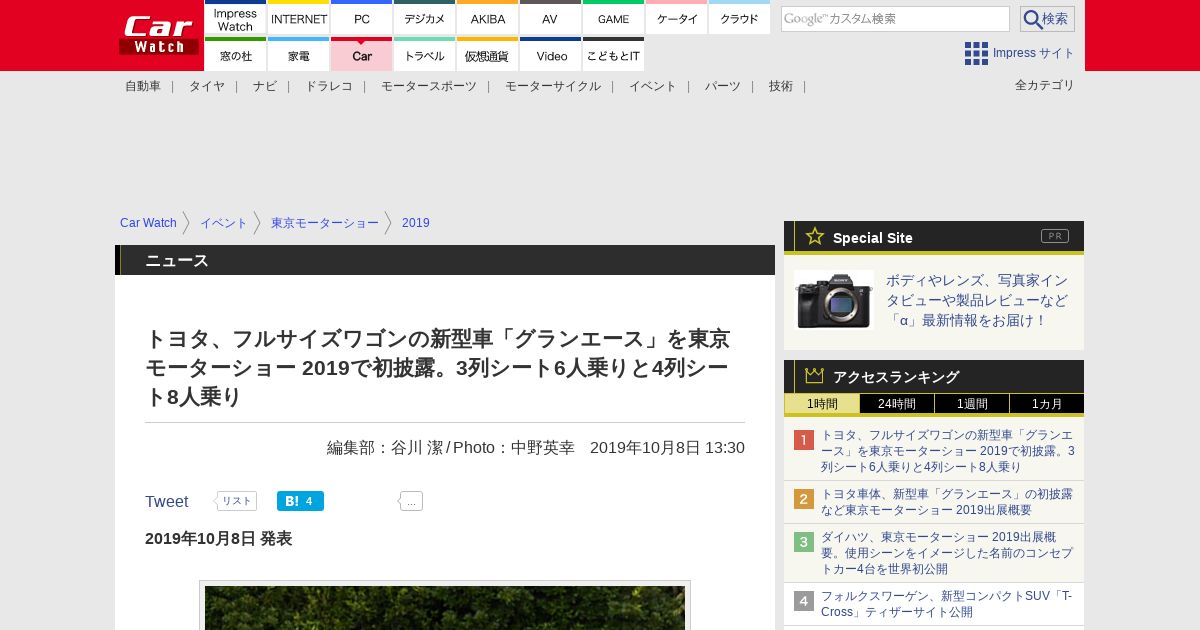Click the rank number 2 badge
The image size is (1200, 630).
804,499
